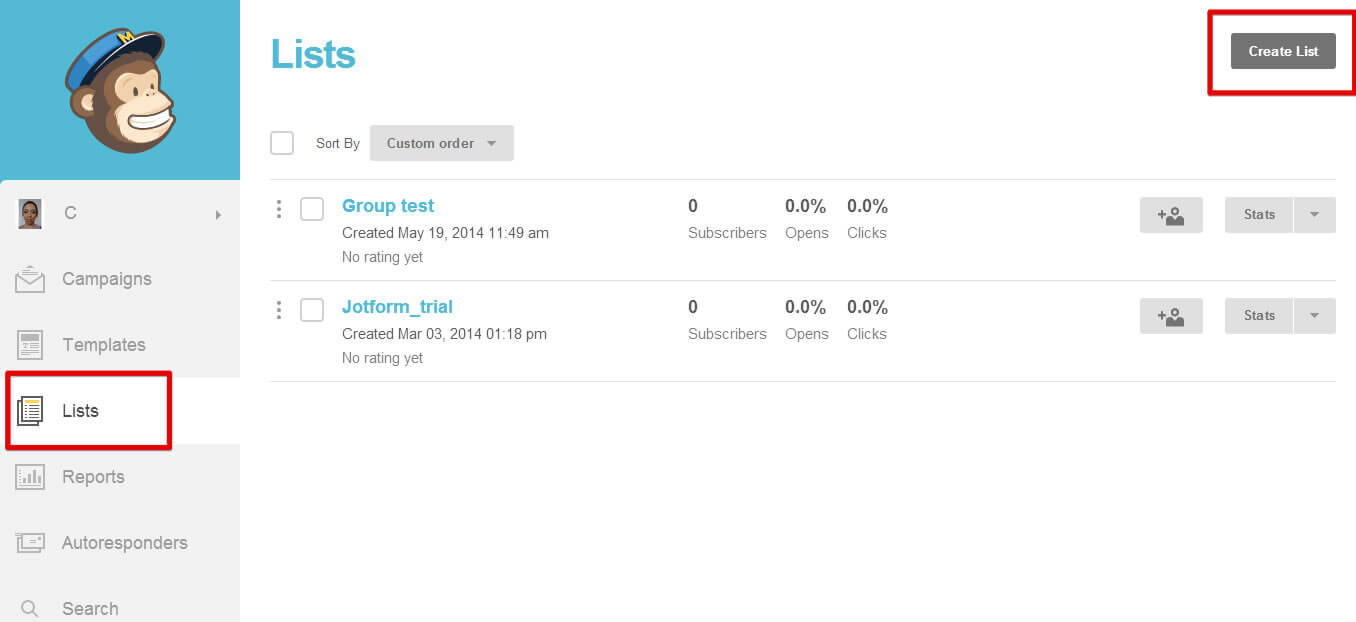Open the Custom order sort dropdown
The image size is (1356, 622).
441,143
